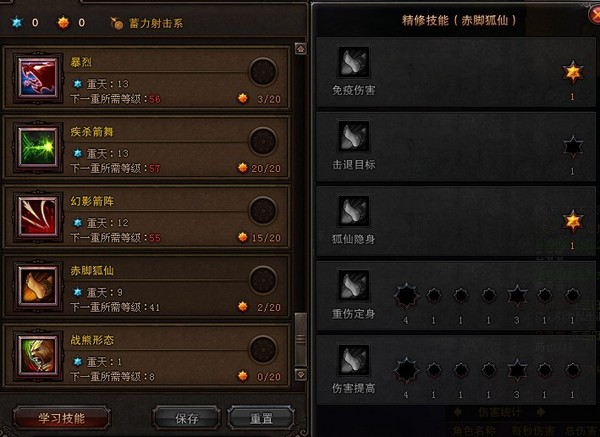Select the 战熊形态 bear skill icon
The height and width of the screenshot is (437, 600).
point(38,355)
